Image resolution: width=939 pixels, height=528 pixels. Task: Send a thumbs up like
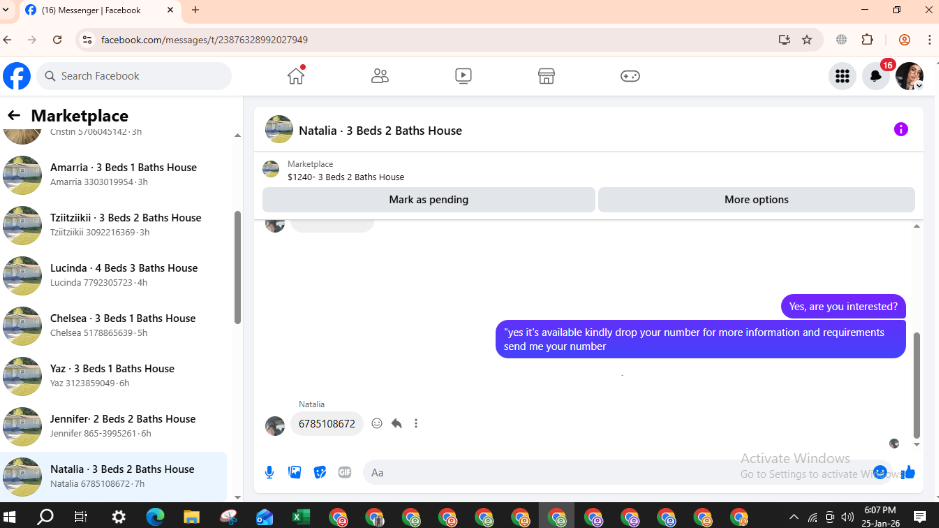tap(908, 472)
